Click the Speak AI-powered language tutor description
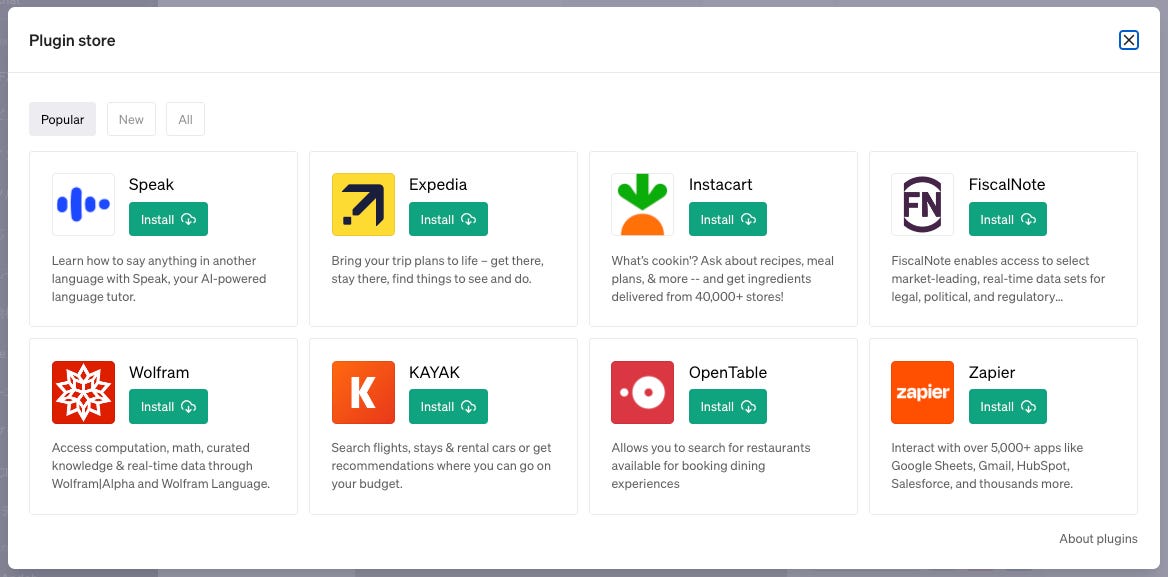The height and width of the screenshot is (577, 1168). click(159, 279)
